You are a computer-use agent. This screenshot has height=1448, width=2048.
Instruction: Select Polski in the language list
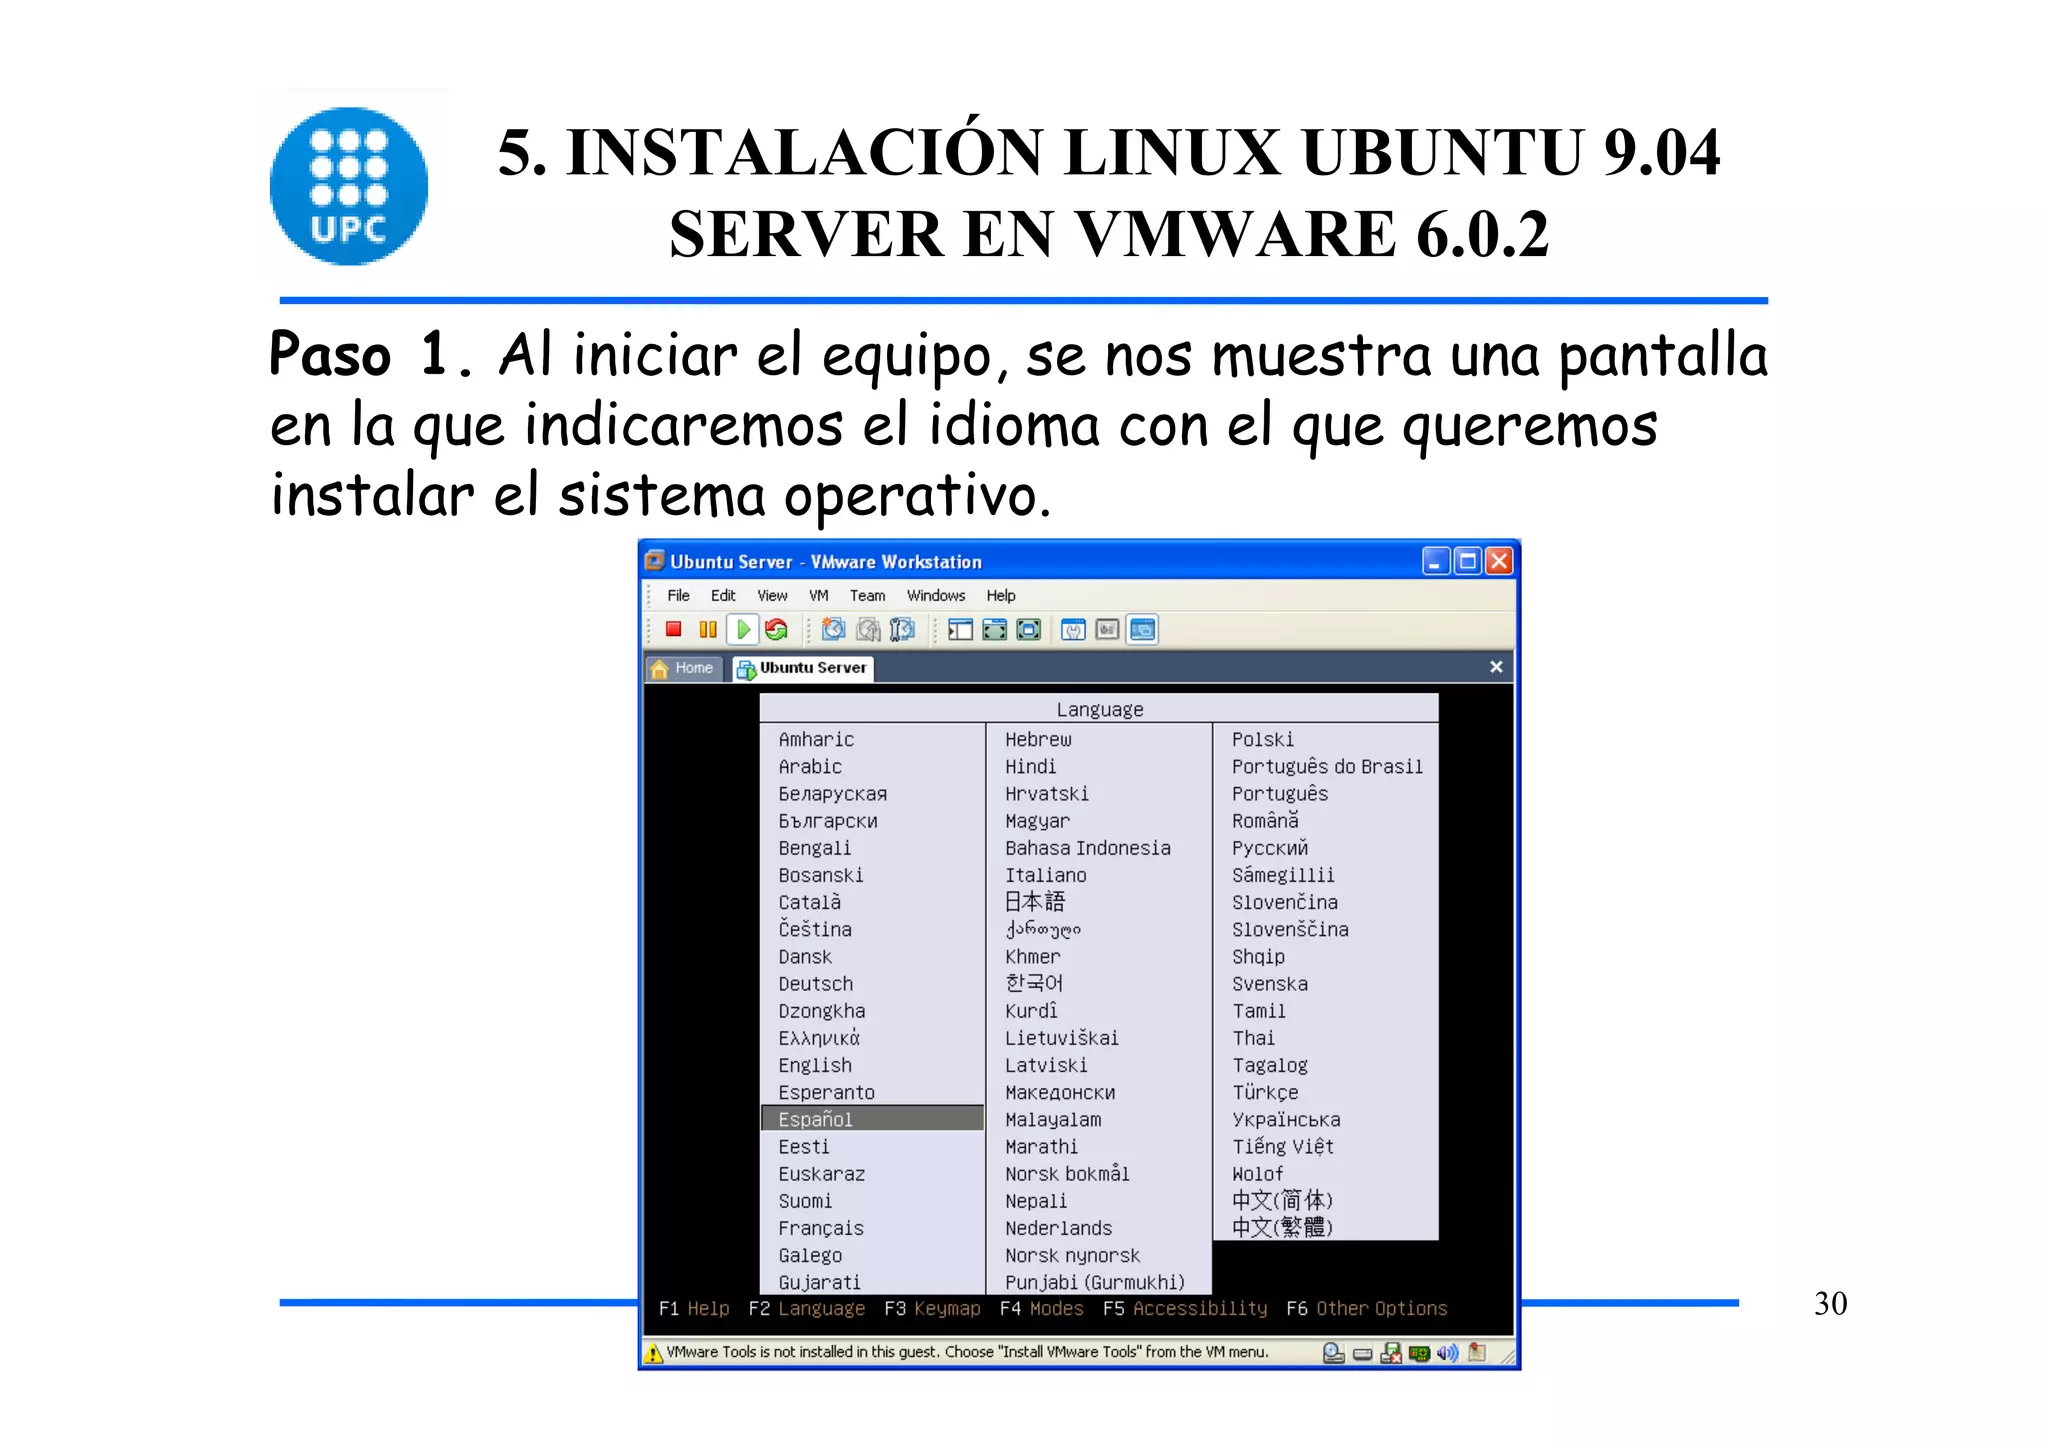[x=1263, y=739]
